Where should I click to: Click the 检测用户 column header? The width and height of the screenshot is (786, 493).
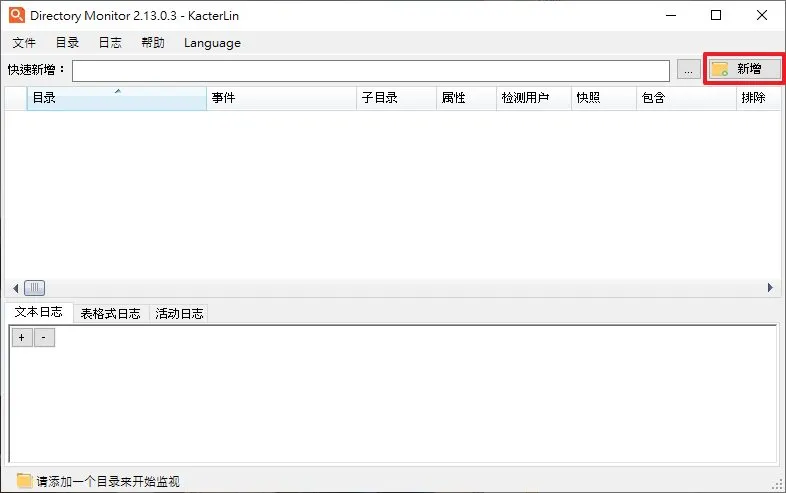pos(534,98)
